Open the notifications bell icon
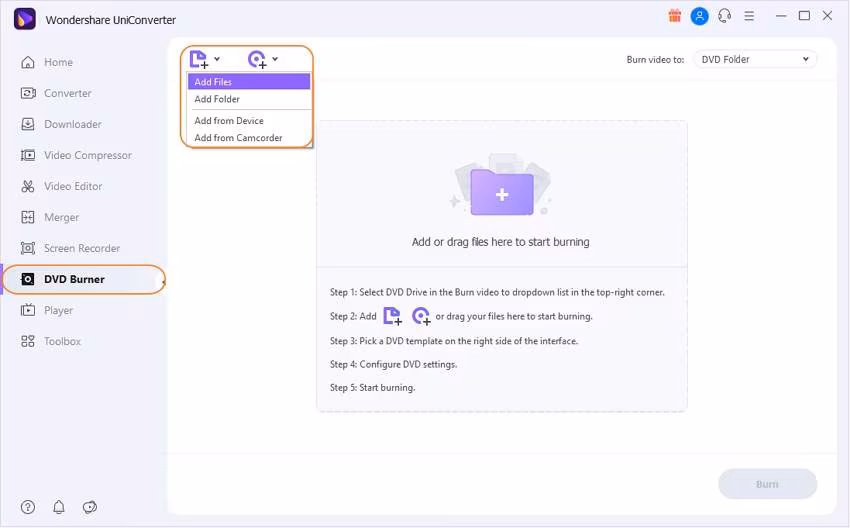The image size is (850, 528). [x=59, y=507]
